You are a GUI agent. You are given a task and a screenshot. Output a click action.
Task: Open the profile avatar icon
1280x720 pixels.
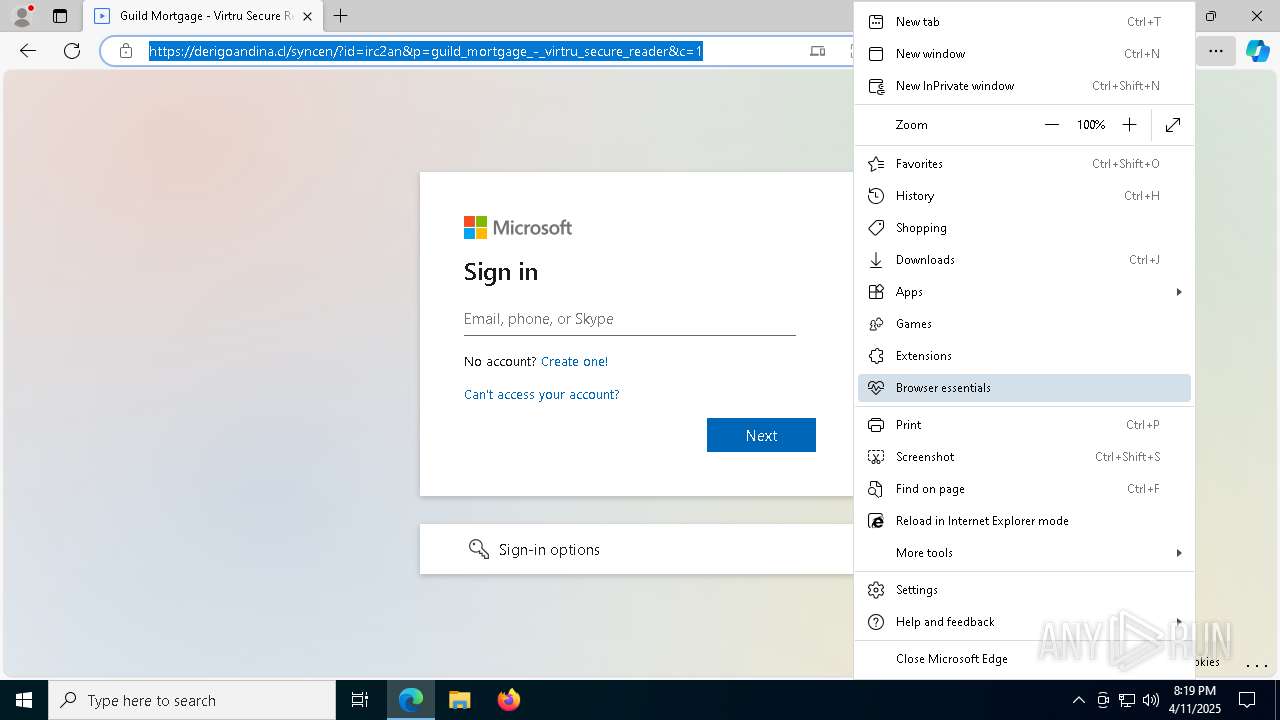[21, 16]
